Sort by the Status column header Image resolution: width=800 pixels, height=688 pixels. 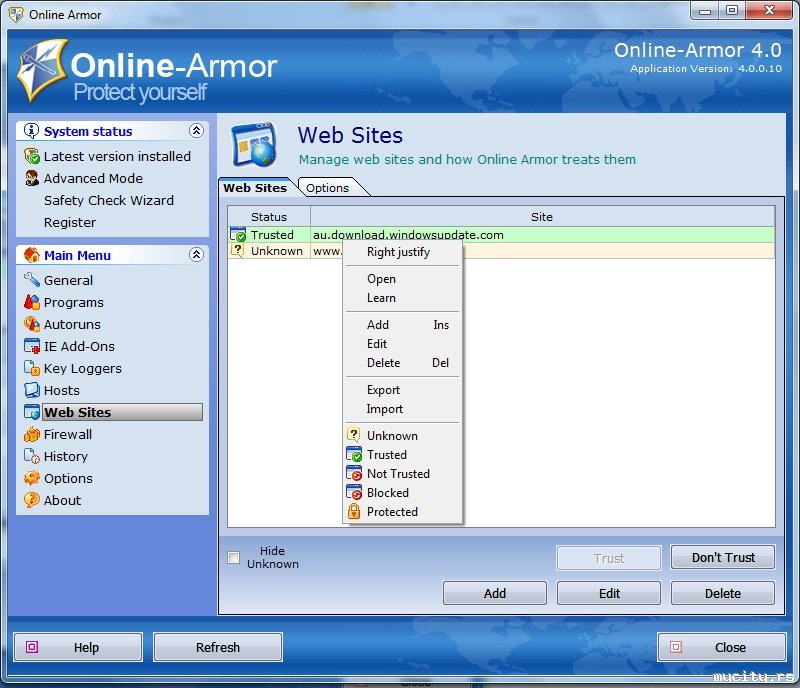click(x=269, y=216)
